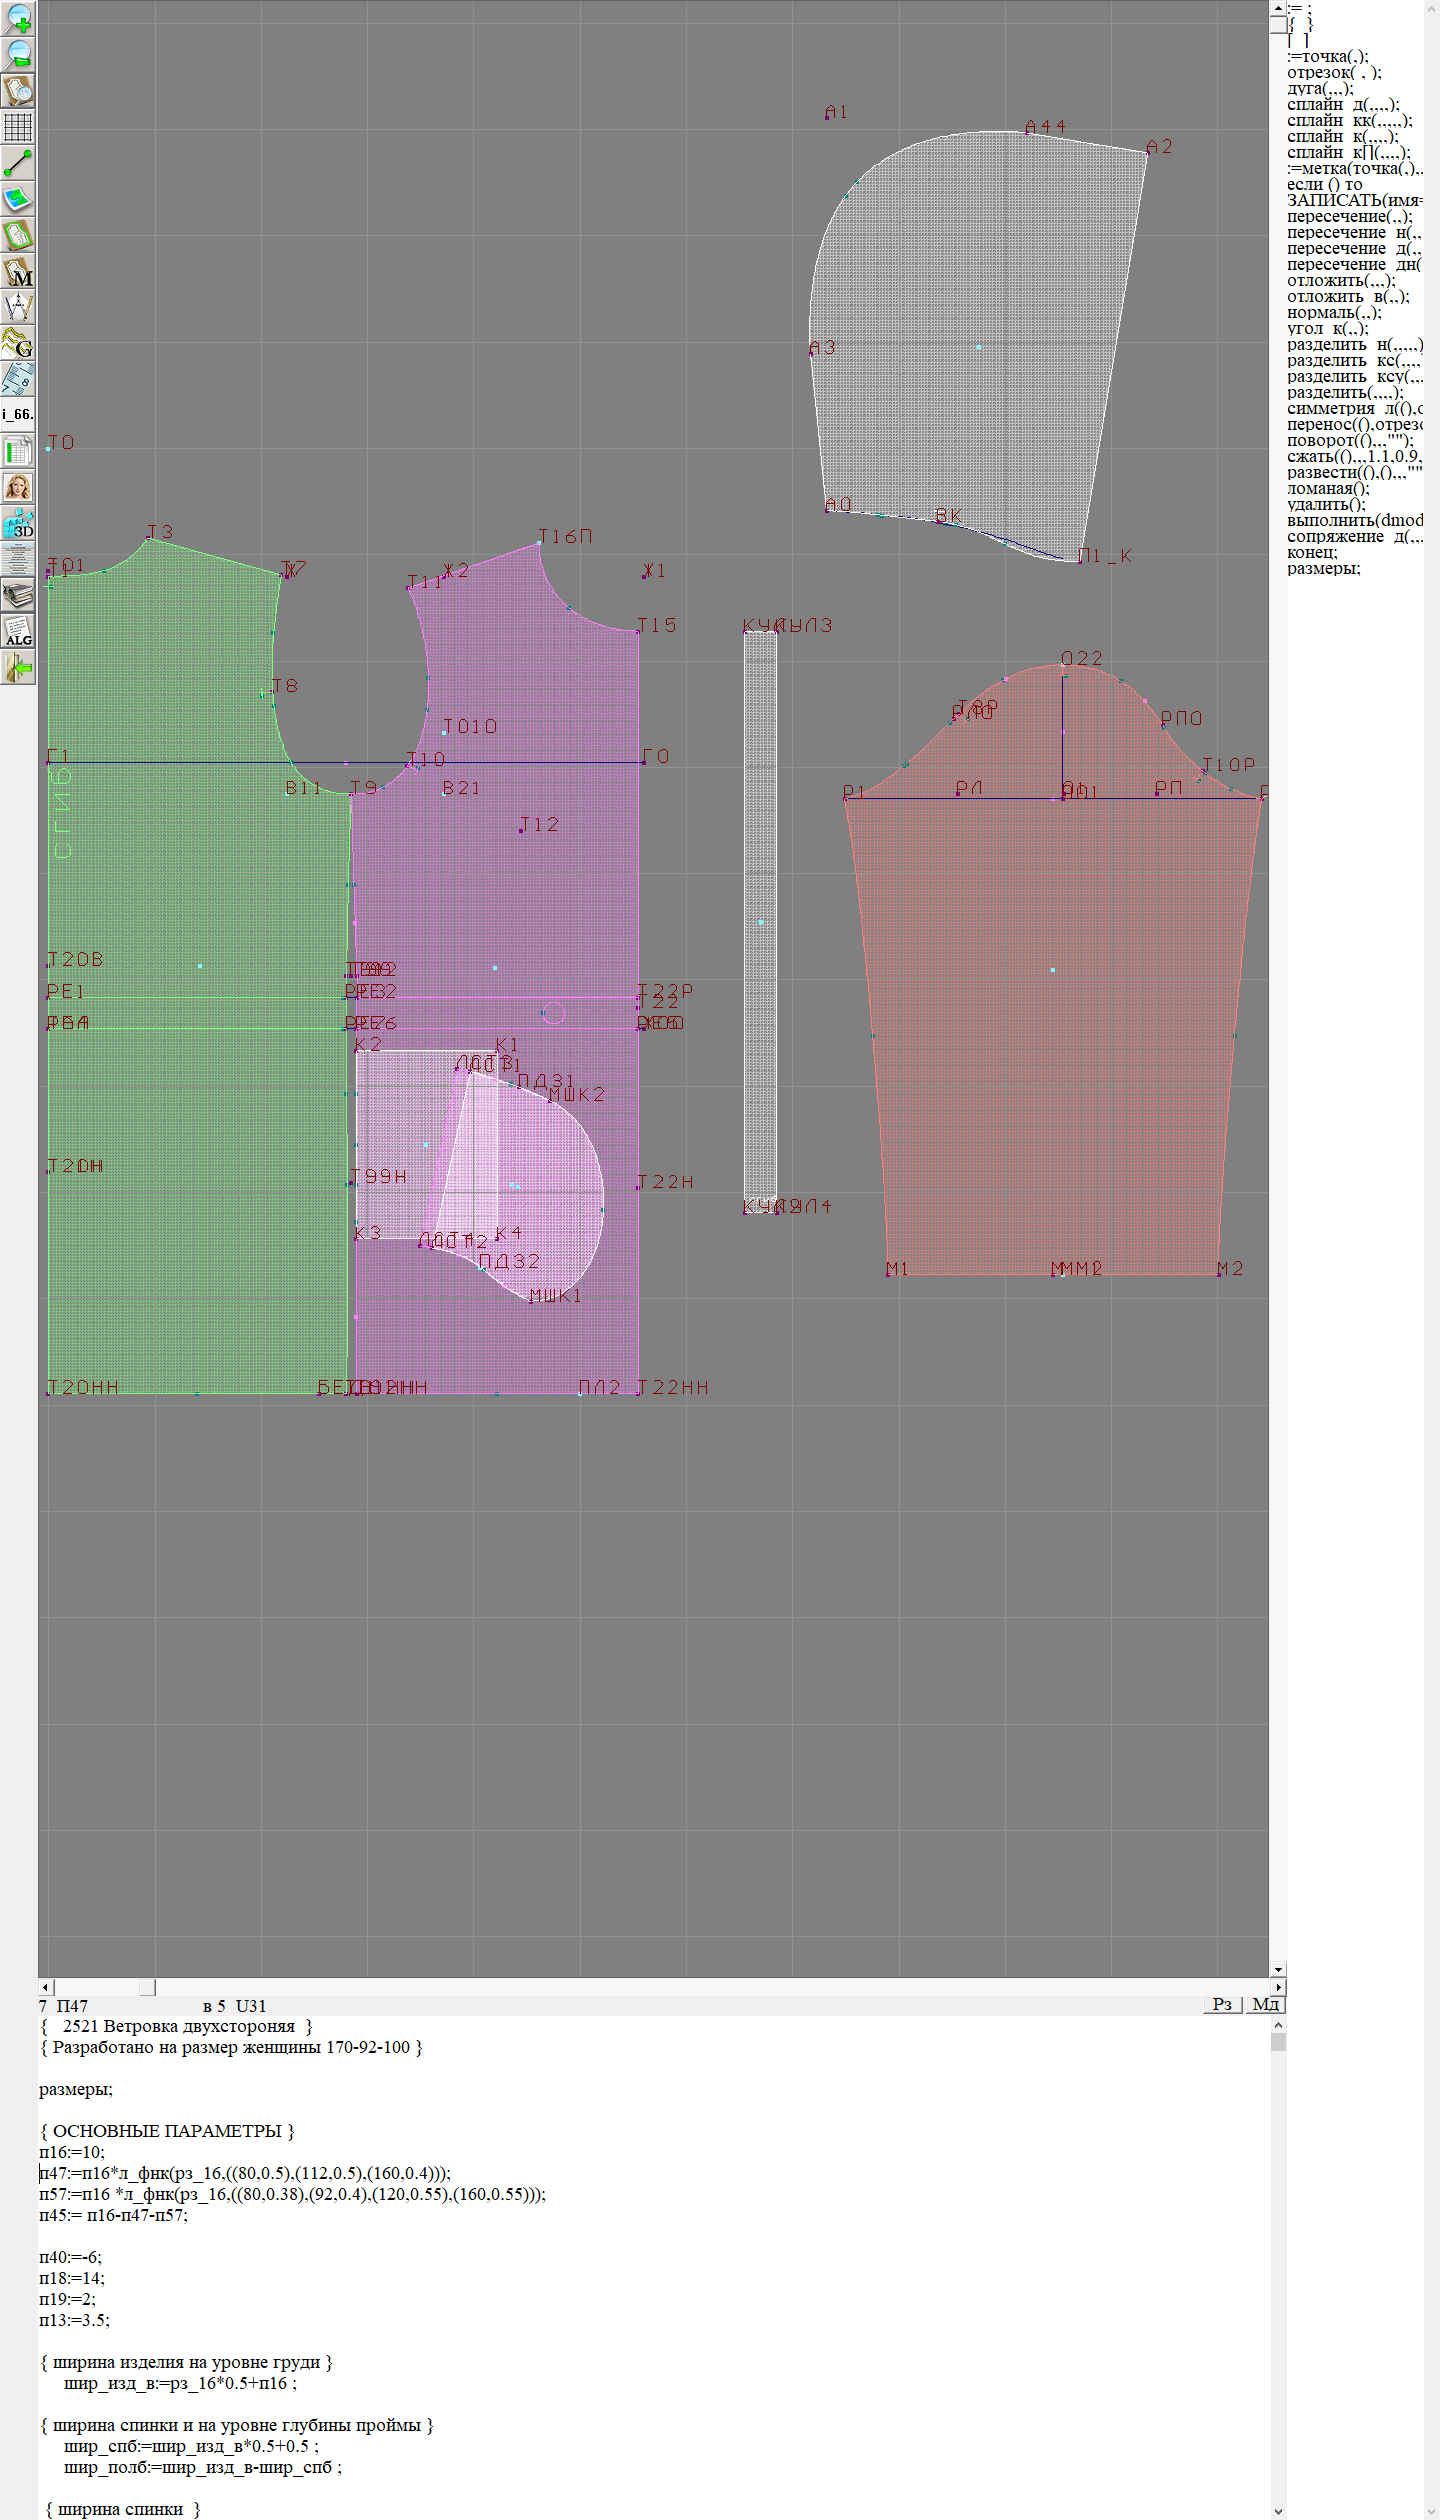
Task: Click the zoom in magnifier icon
Action: coord(18,18)
